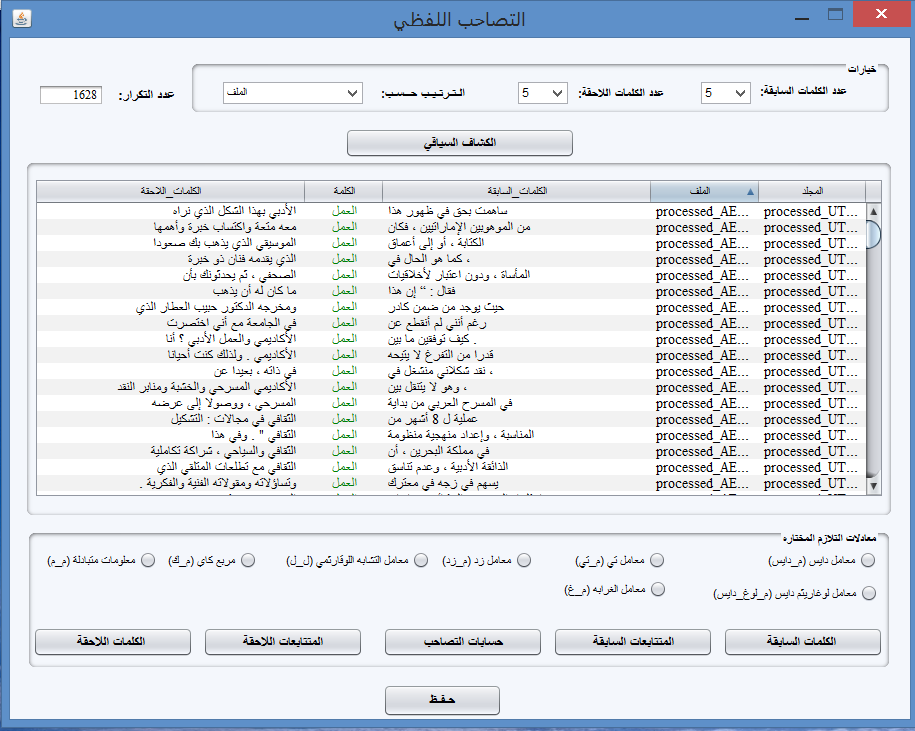
Task: Click the عدد التكرار field showing 1628
Action: click(71, 95)
